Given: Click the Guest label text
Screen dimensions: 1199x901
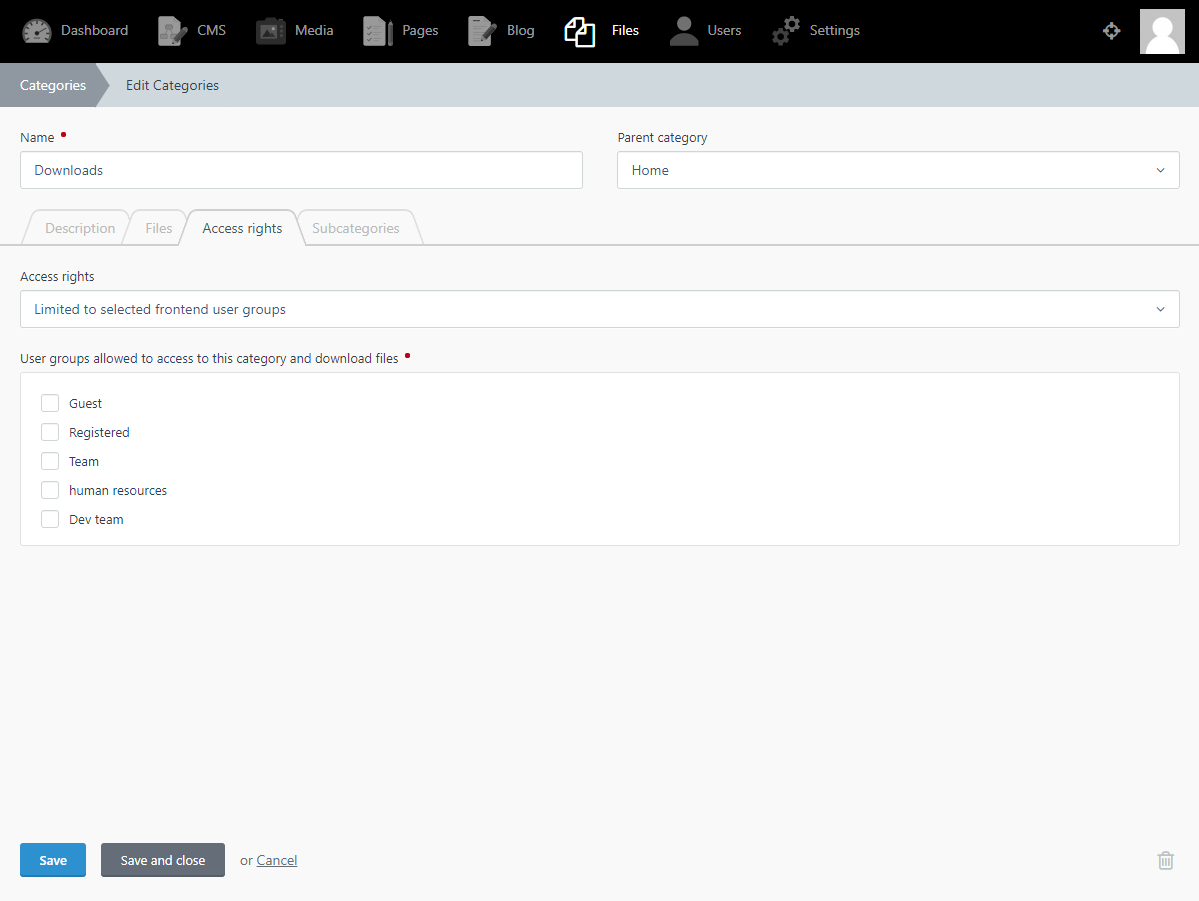Looking at the screenshot, I should click(86, 403).
